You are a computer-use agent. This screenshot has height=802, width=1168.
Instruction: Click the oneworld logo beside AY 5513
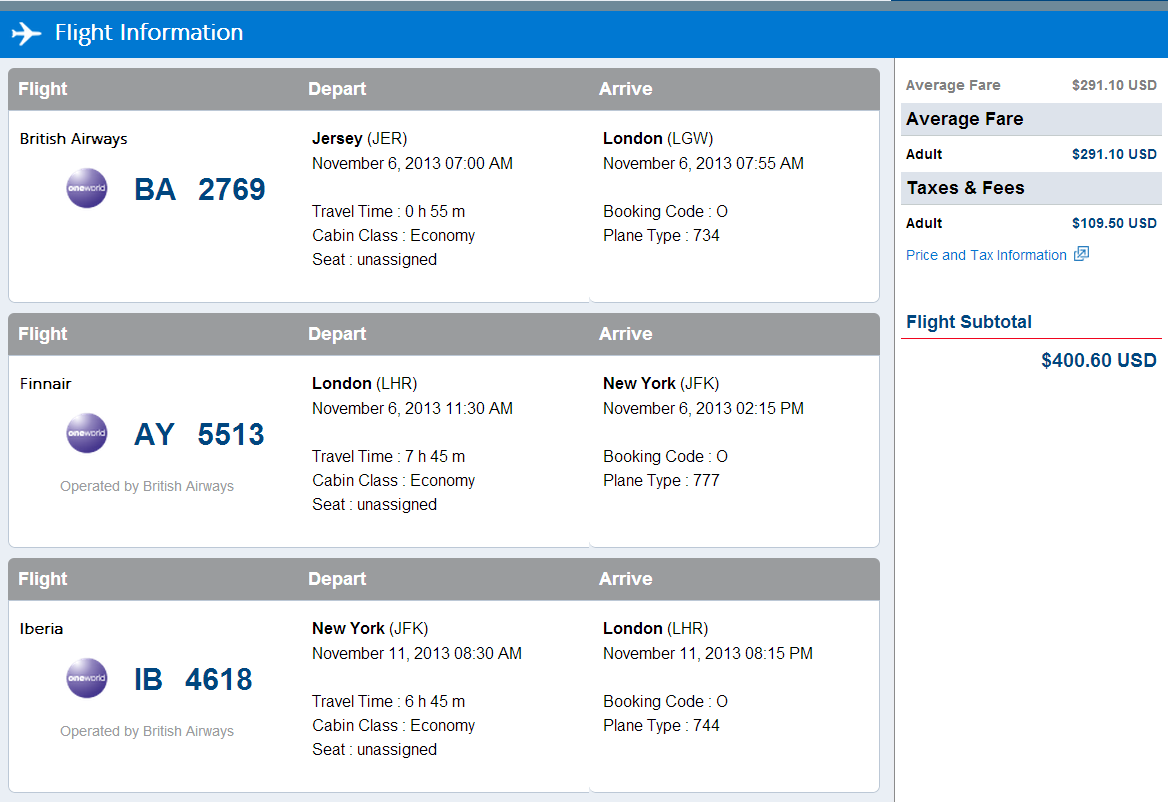(87, 434)
